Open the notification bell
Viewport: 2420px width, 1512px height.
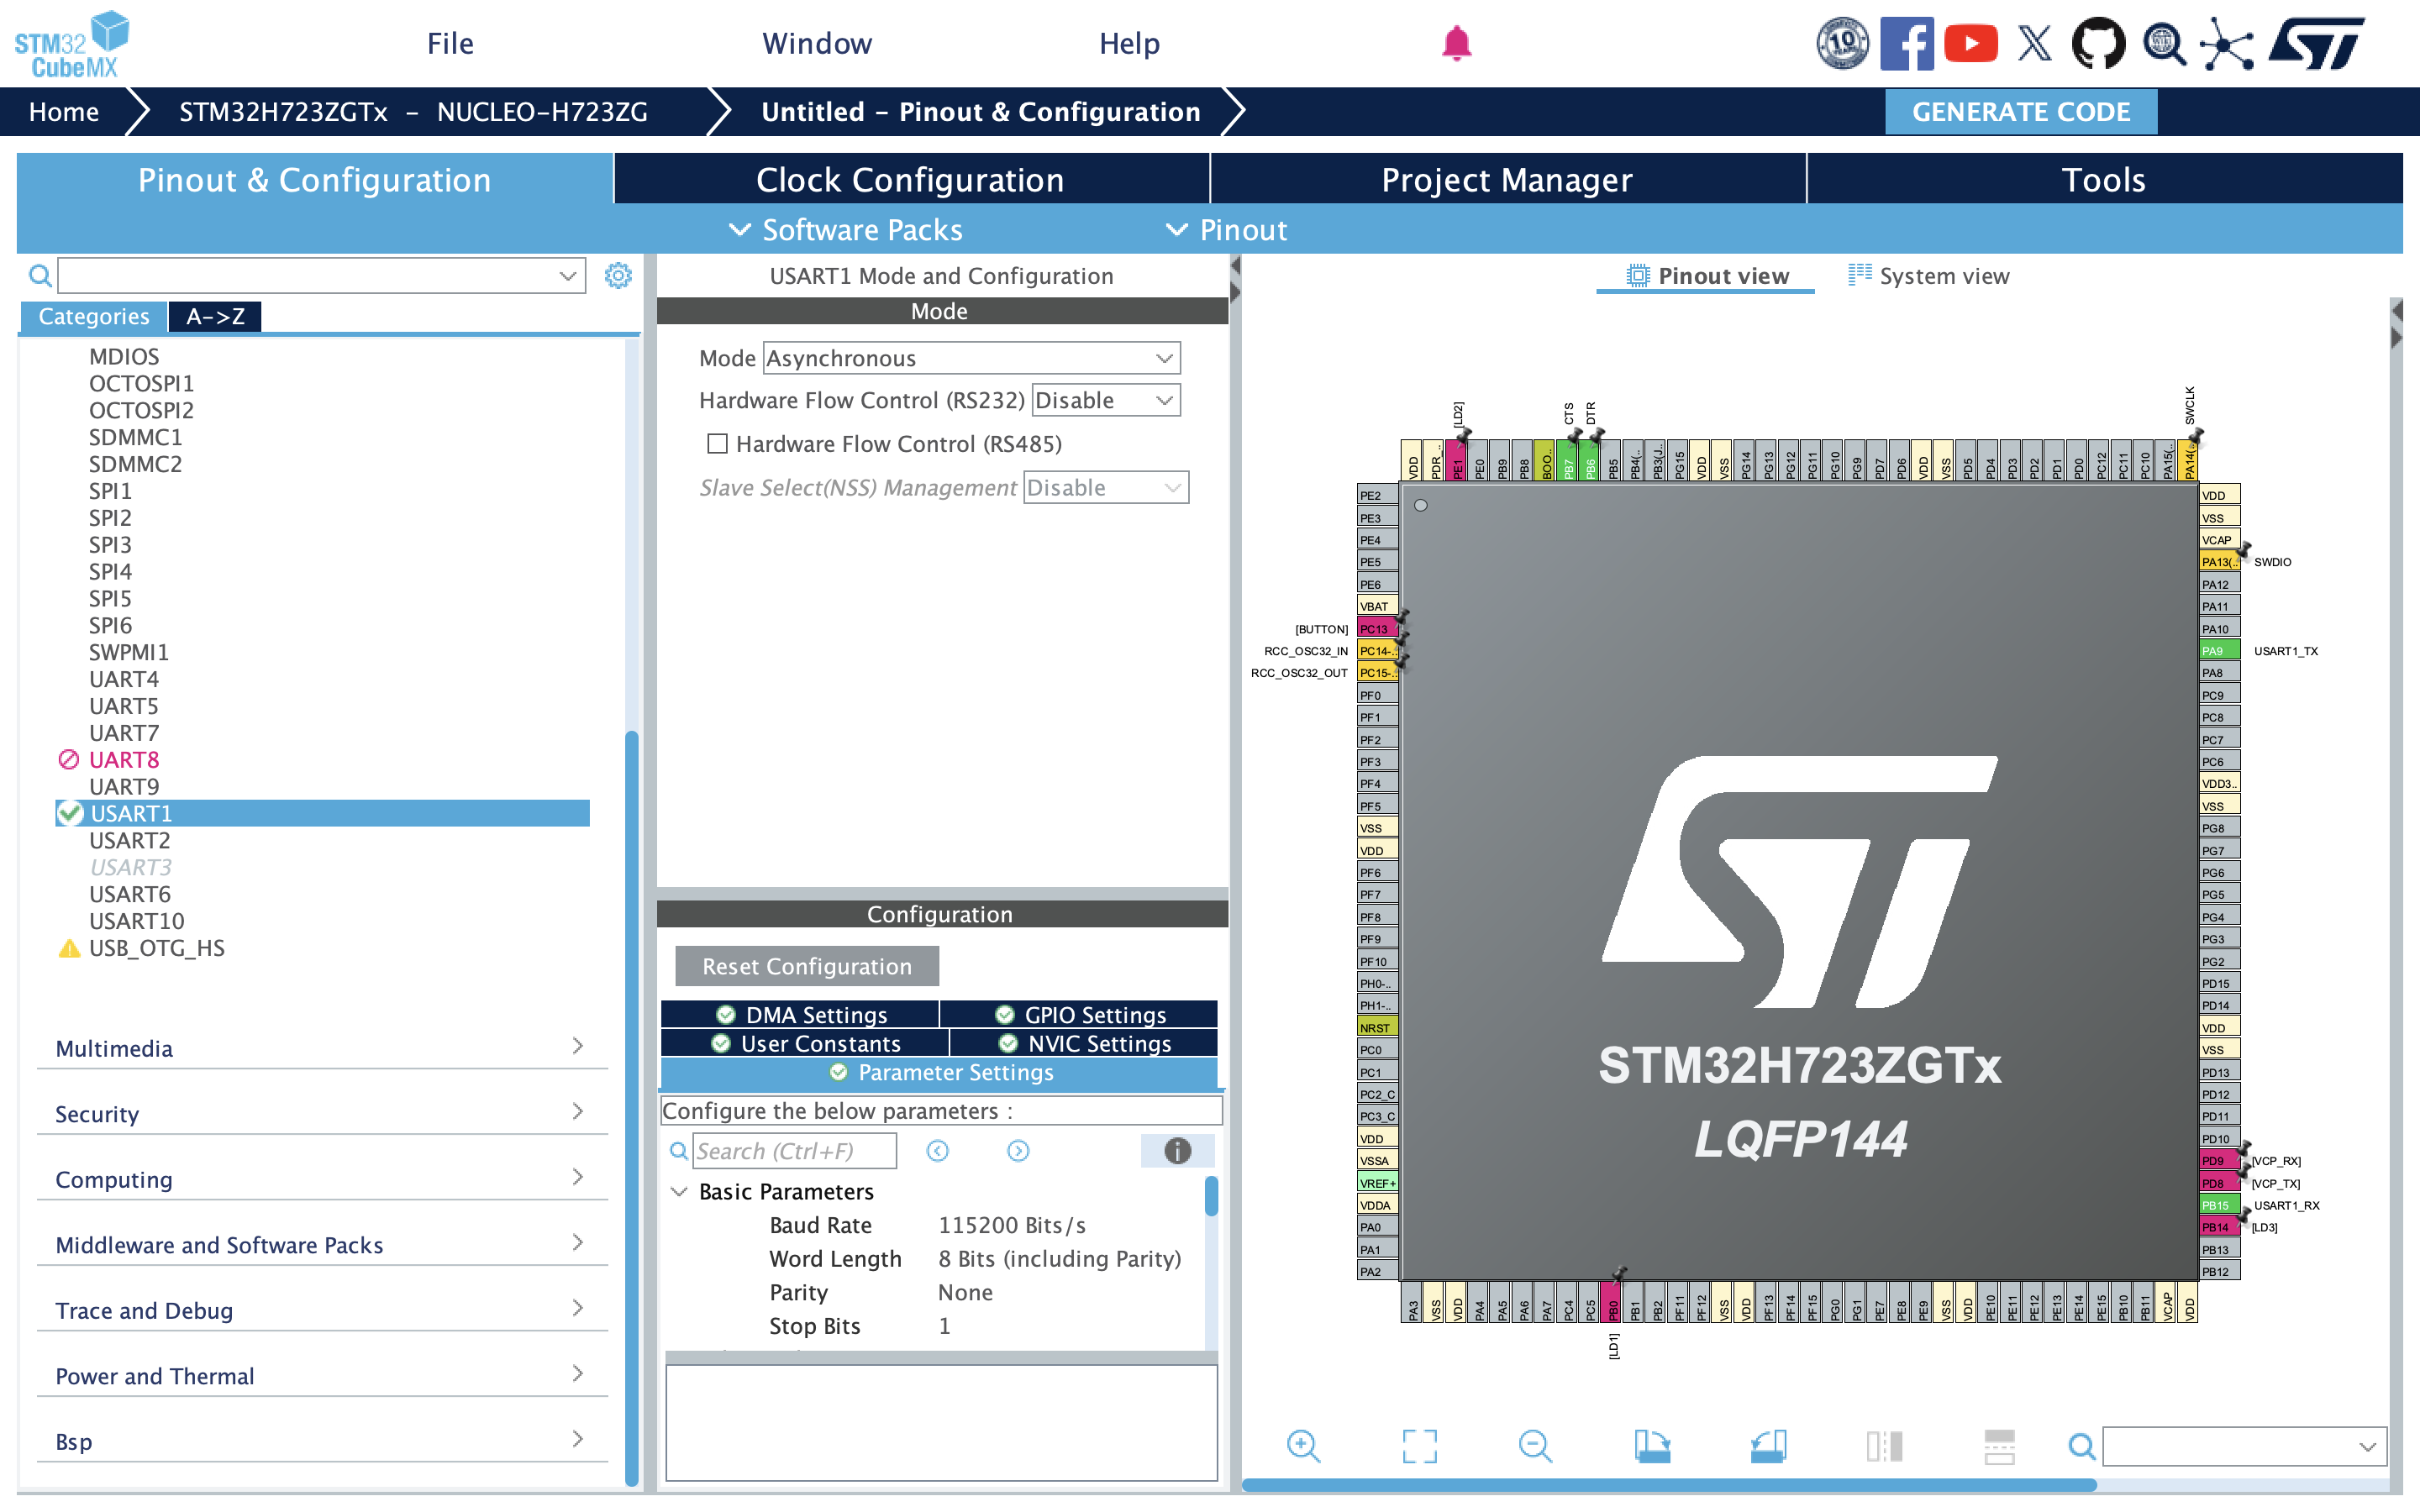click(1456, 44)
